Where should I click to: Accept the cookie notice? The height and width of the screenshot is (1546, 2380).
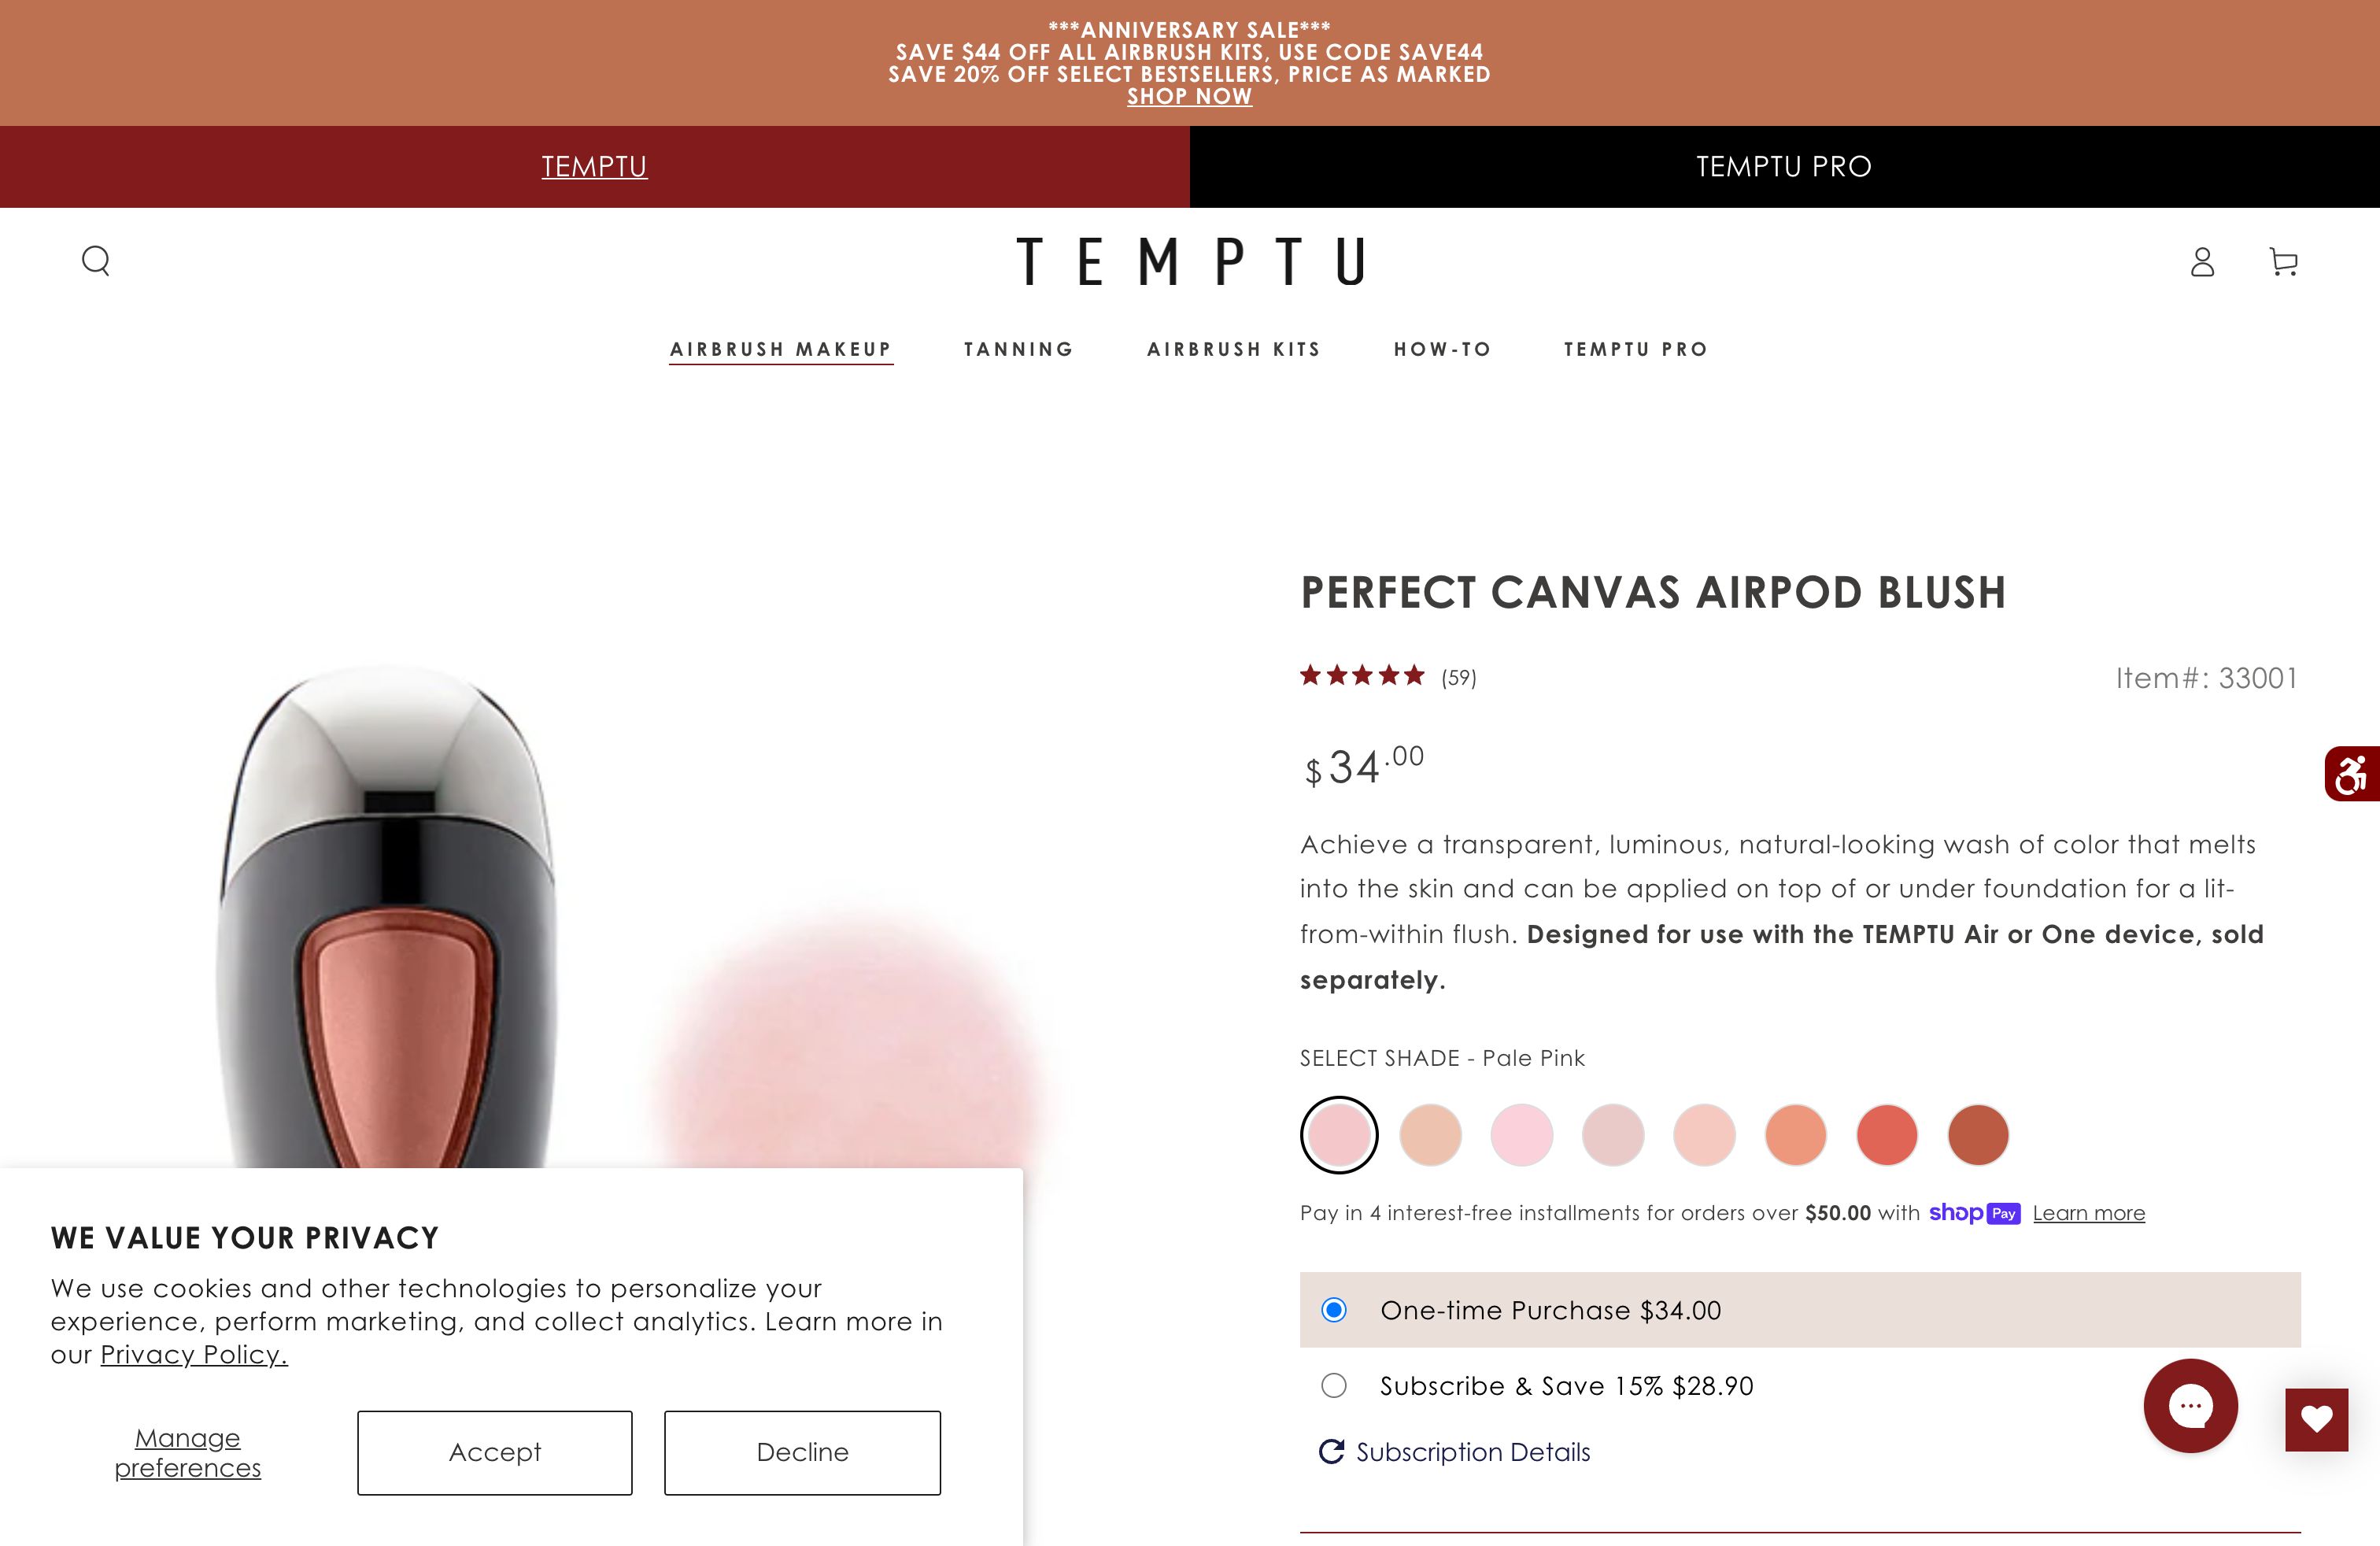click(494, 1452)
